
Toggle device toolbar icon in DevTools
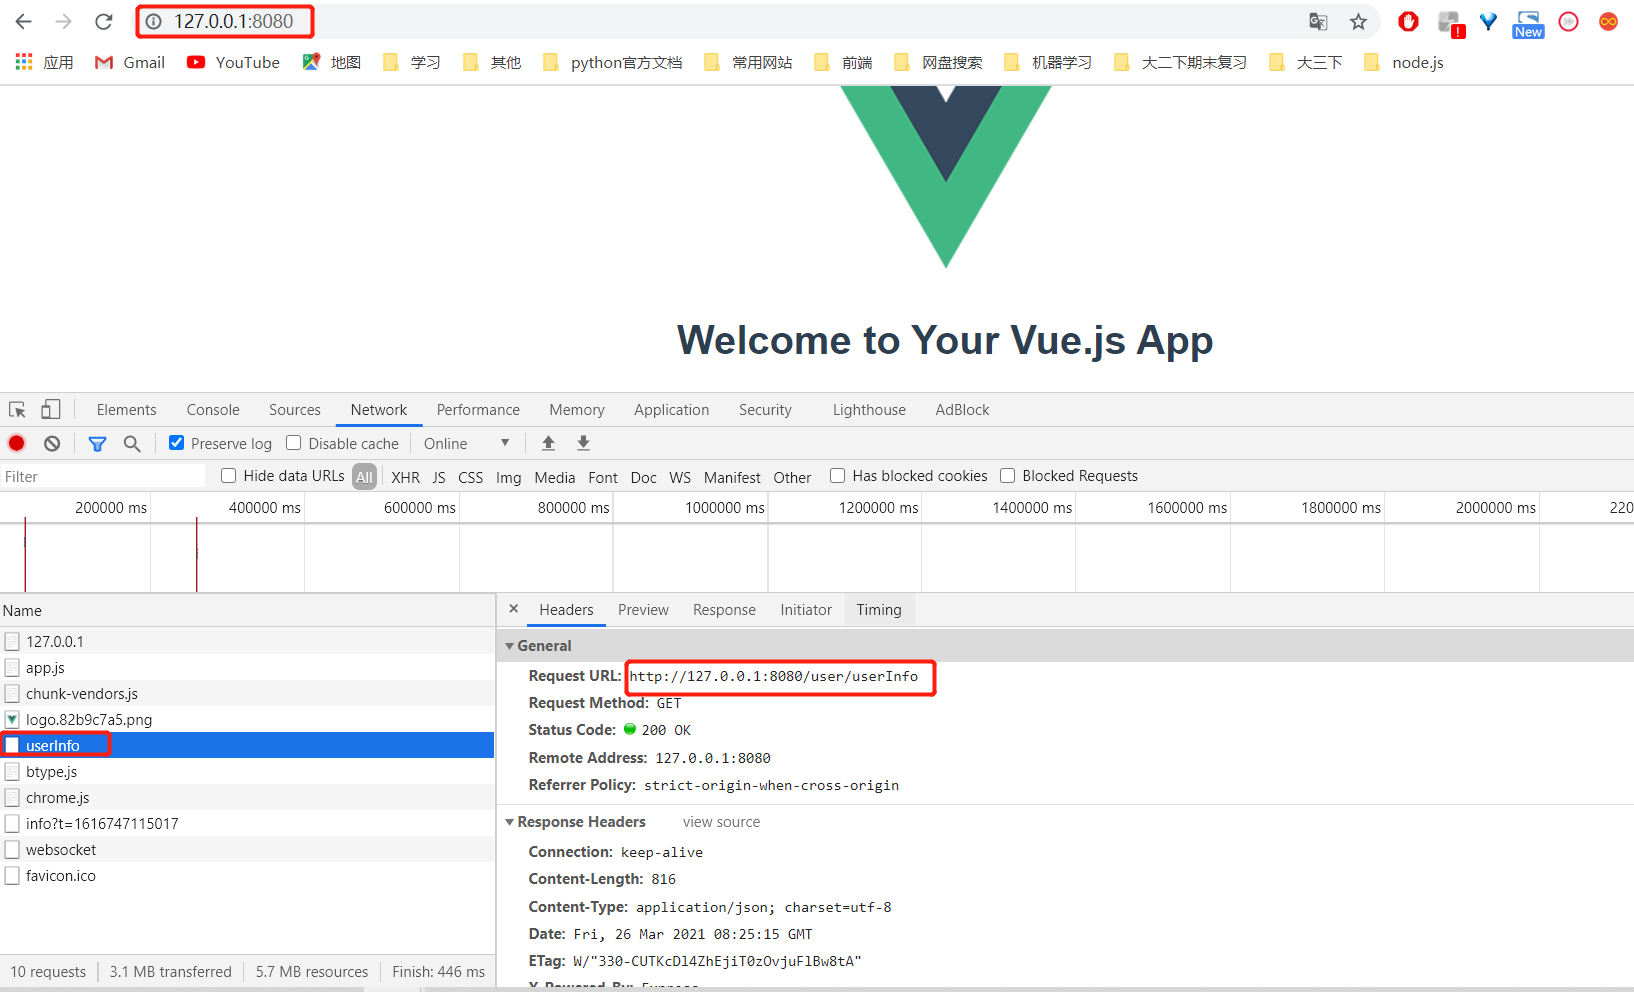(x=51, y=409)
